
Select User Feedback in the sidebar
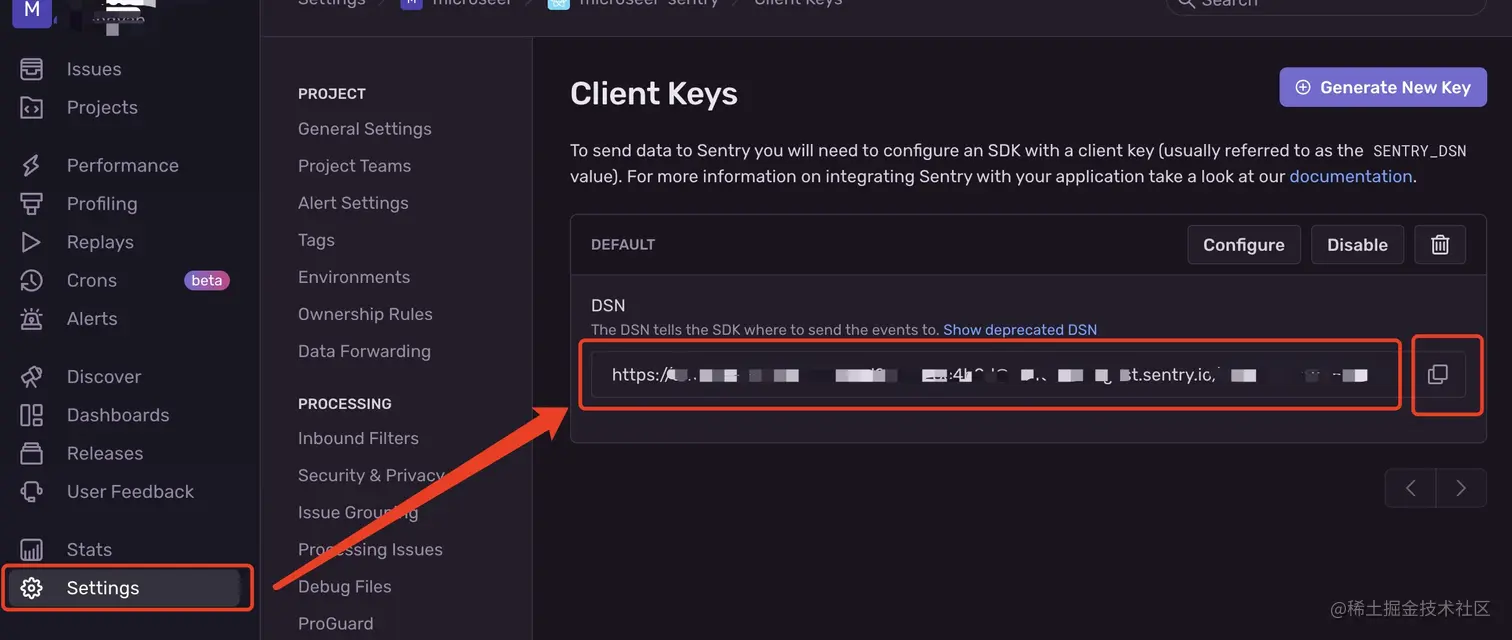tap(130, 491)
